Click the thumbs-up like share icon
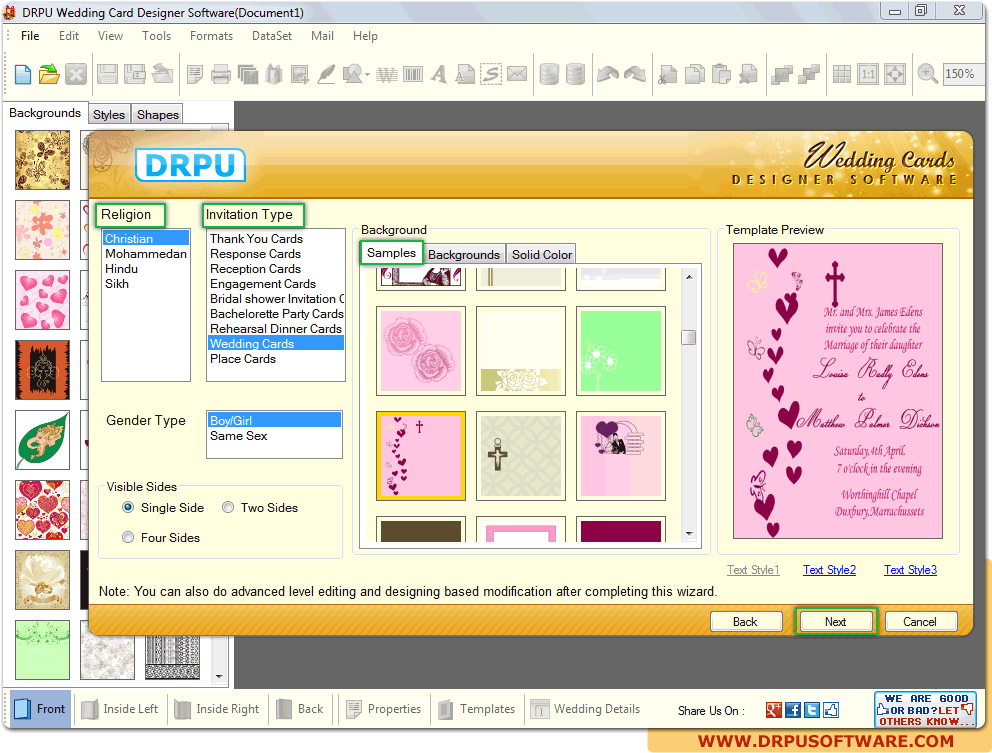The width and height of the screenshot is (992, 753). [831, 710]
